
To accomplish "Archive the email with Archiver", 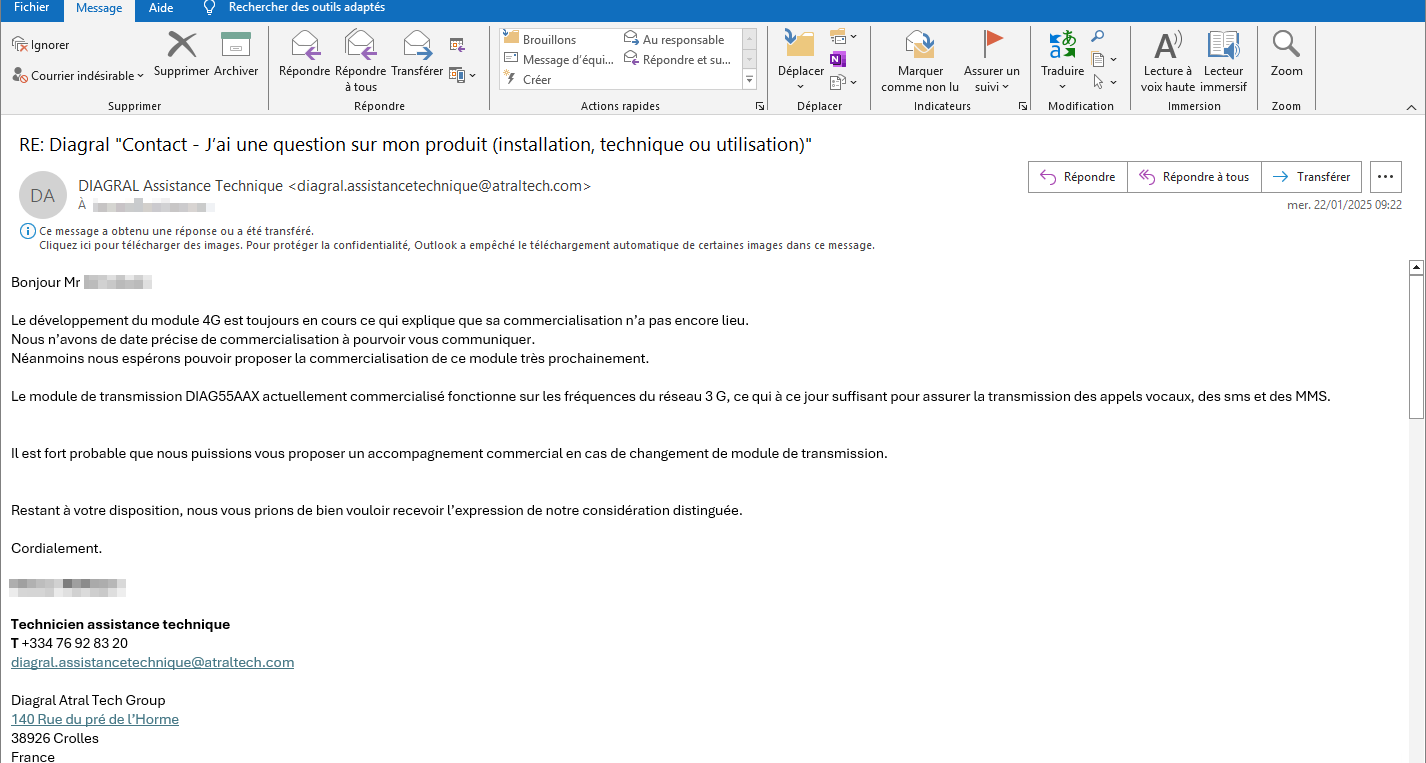I will tap(236, 54).
